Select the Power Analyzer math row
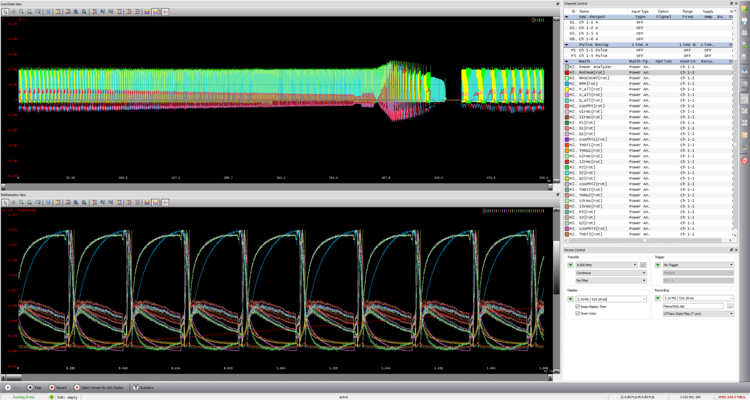The height and width of the screenshot is (400, 750). pyautogui.click(x=648, y=67)
